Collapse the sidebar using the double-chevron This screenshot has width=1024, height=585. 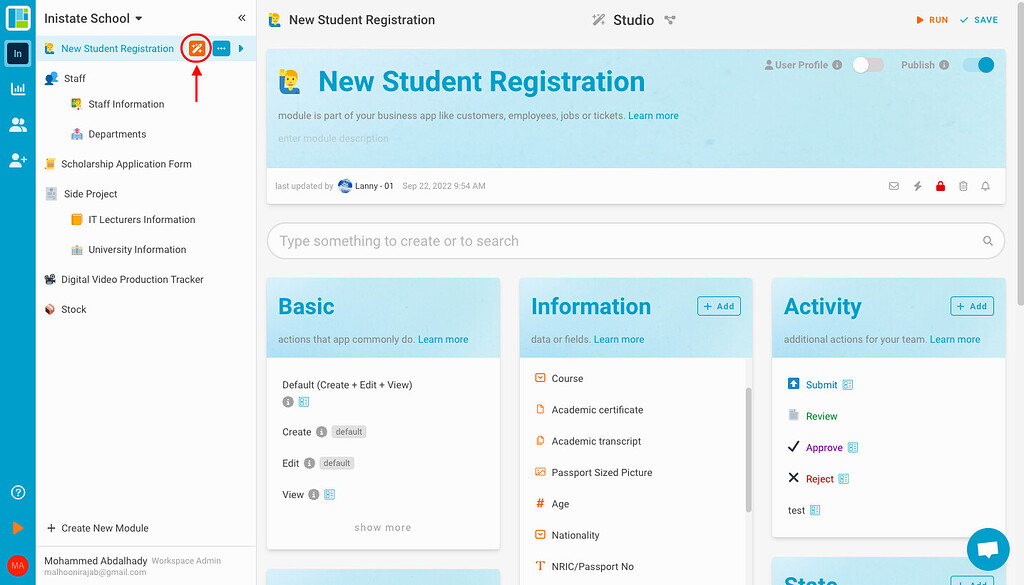(x=241, y=16)
